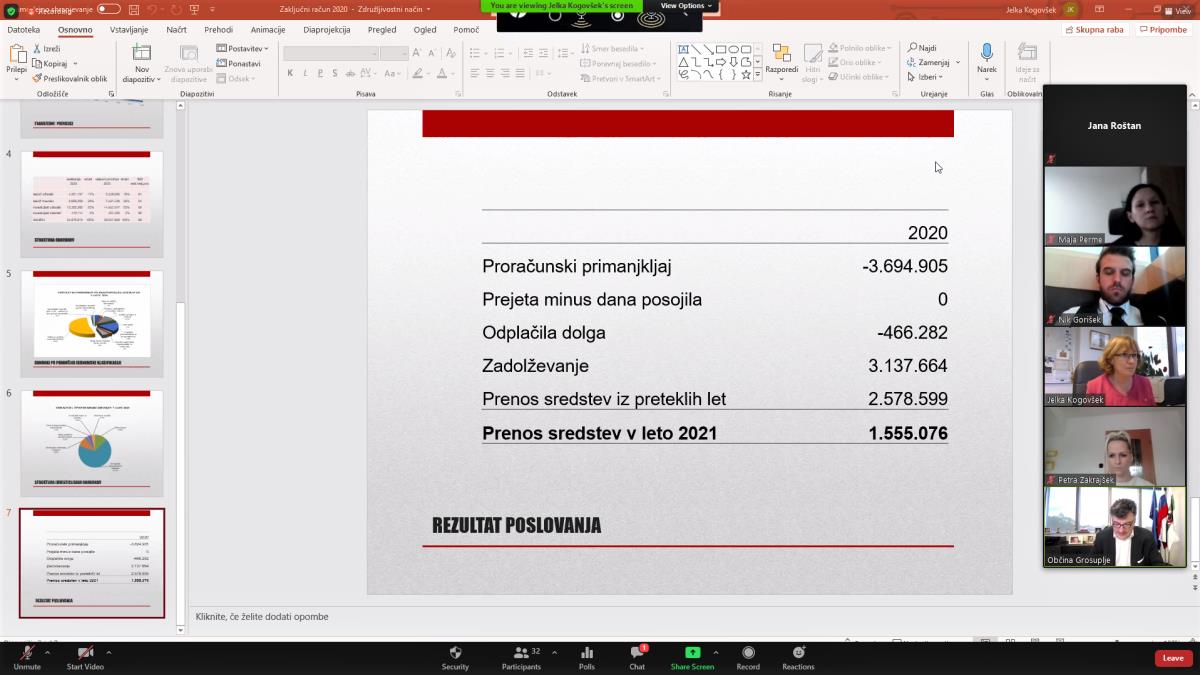Expand video options arrow beside Start Video

pos(108,652)
